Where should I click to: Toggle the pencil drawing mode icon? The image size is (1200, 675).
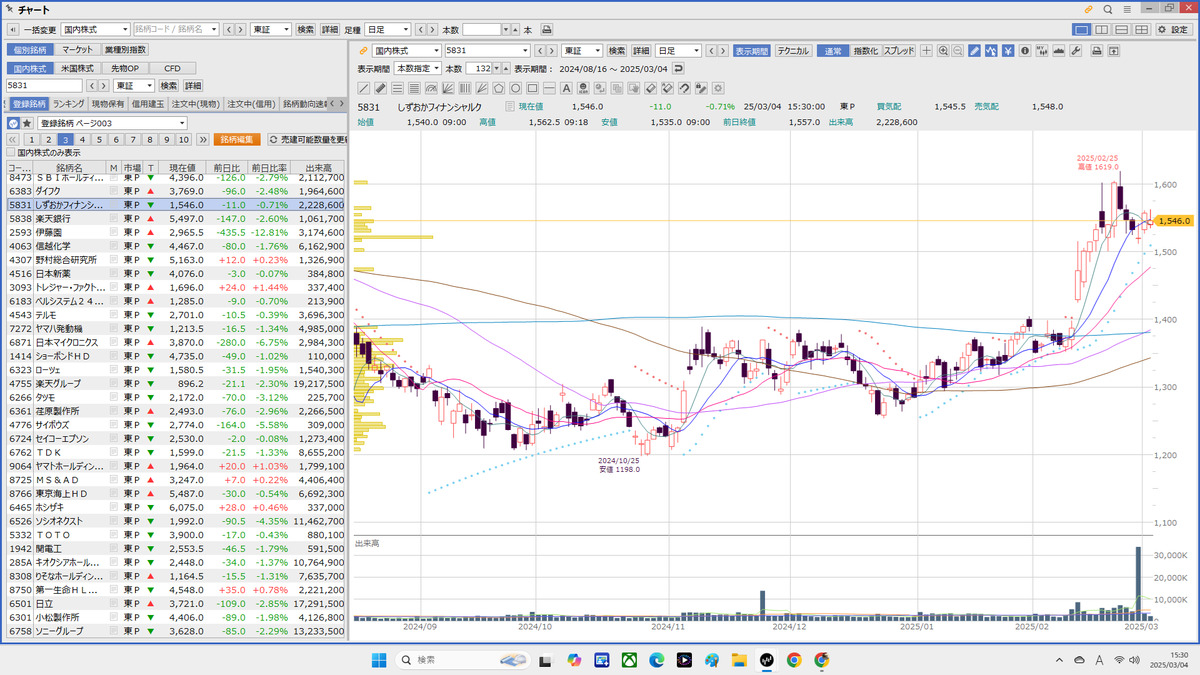[x=975, y=50]
